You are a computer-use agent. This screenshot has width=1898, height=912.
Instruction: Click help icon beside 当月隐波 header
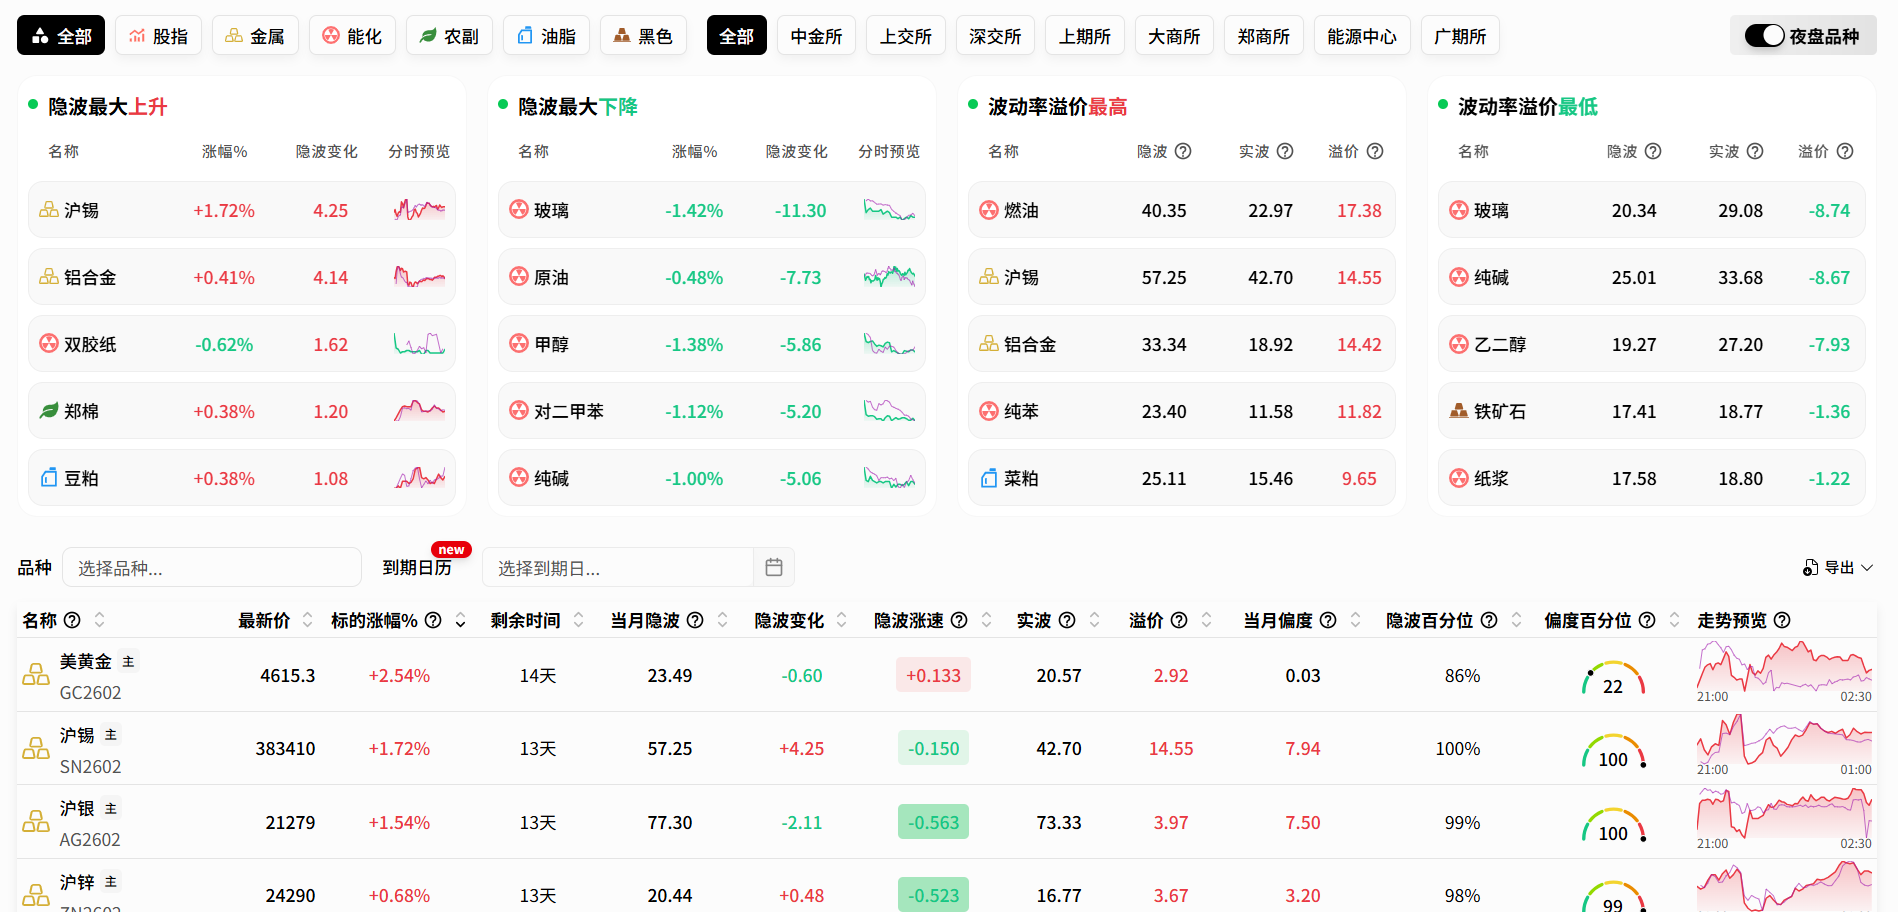695,620
